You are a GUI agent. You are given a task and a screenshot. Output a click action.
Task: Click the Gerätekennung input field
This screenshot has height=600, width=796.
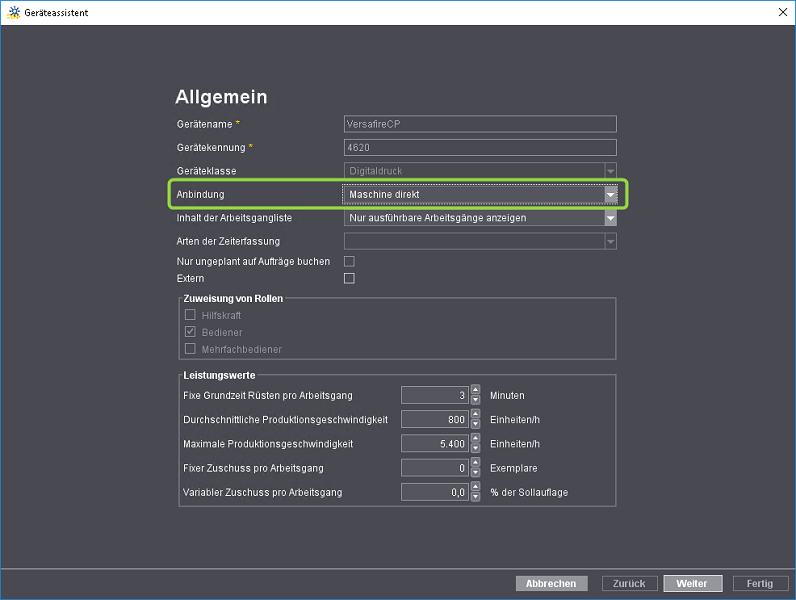[x=480, y=147]
